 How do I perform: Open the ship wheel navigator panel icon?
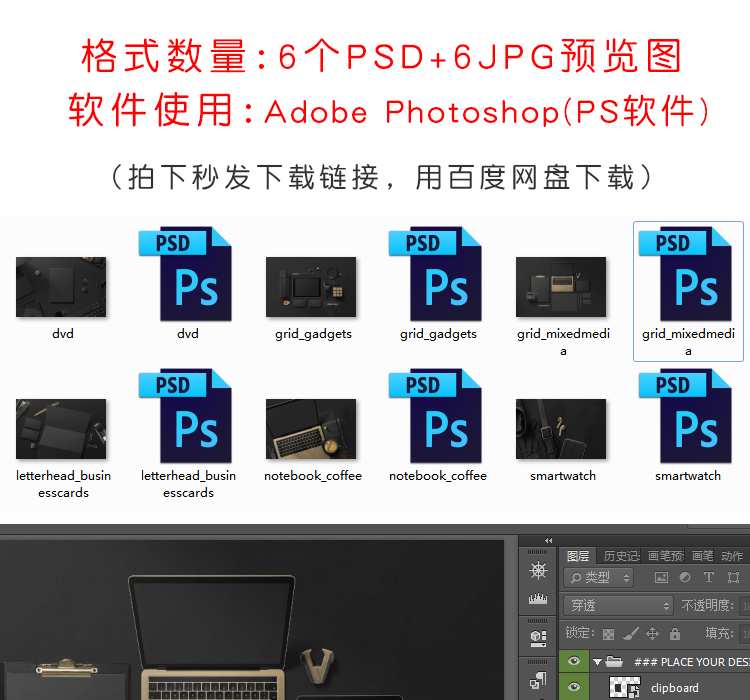pos(538,571)
